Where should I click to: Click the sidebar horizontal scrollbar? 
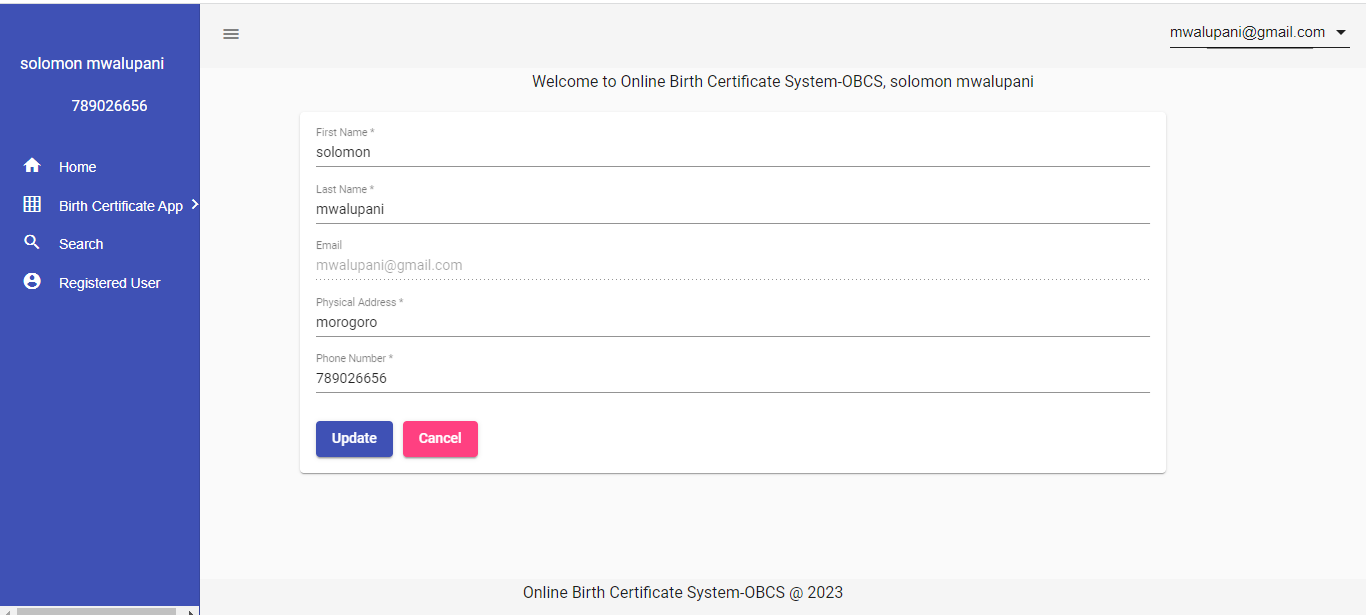(97, 610)
